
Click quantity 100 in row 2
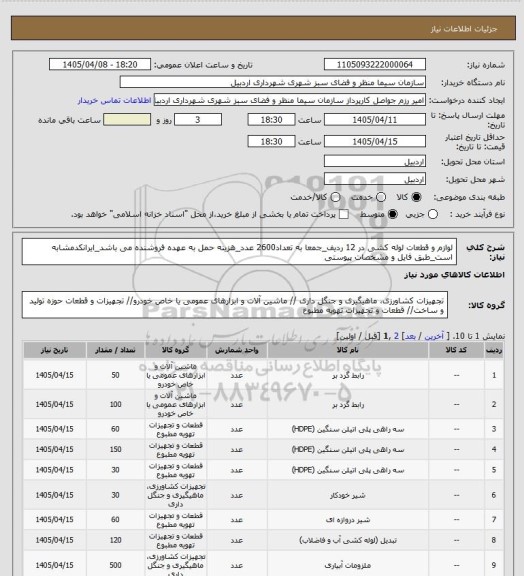[115, 404]
